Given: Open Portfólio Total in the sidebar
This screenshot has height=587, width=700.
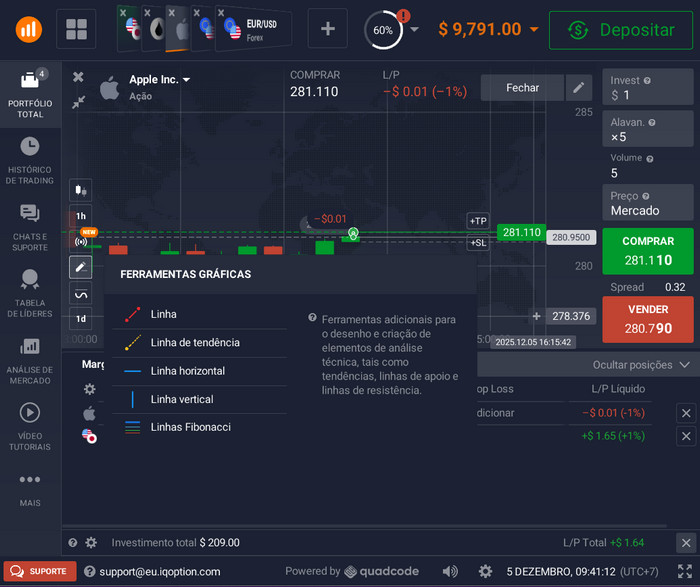Looking at the screenshot, I should tap(30, 94).
